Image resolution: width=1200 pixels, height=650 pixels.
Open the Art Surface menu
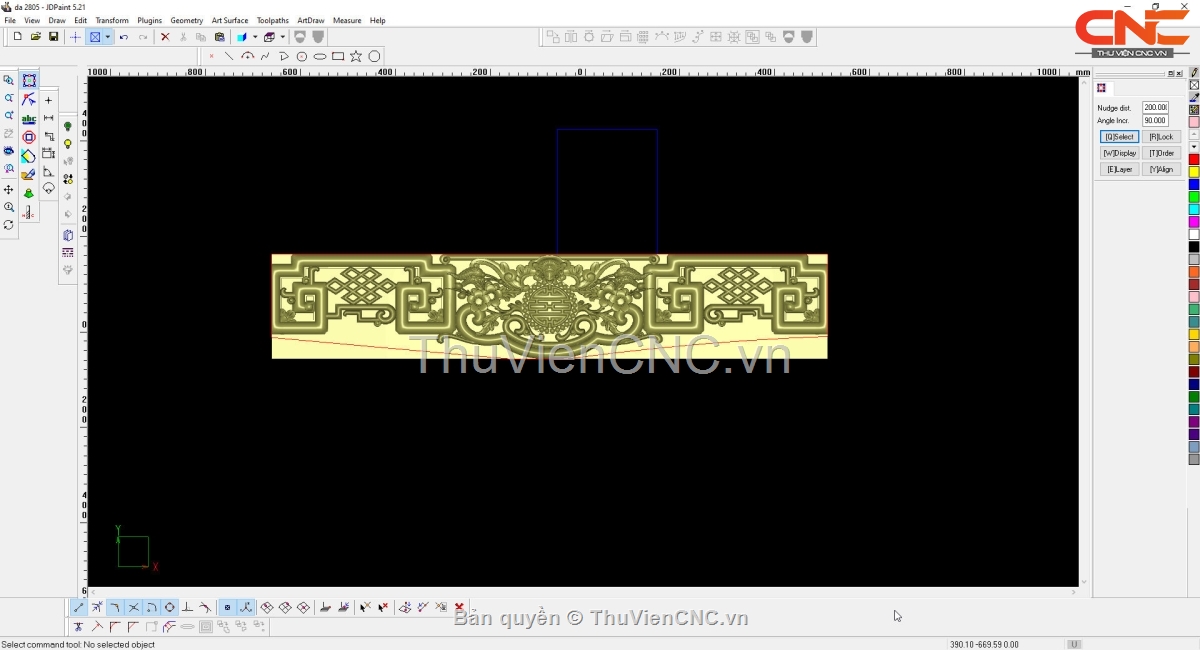(230, 20)
